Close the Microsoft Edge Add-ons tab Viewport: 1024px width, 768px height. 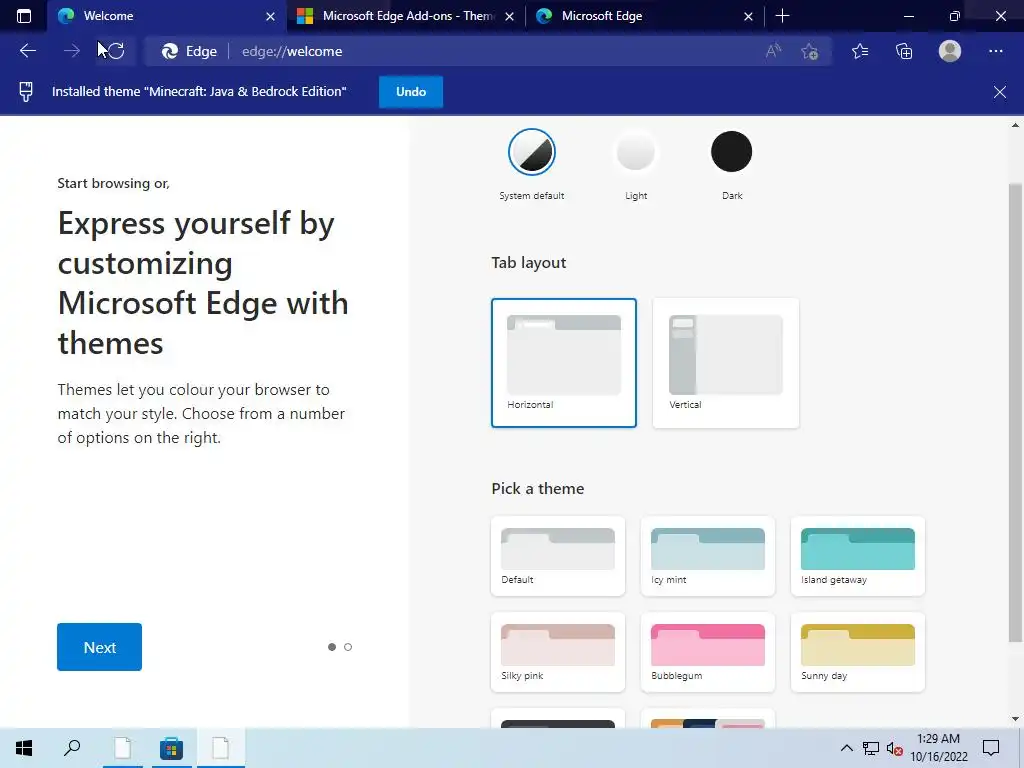509,16
